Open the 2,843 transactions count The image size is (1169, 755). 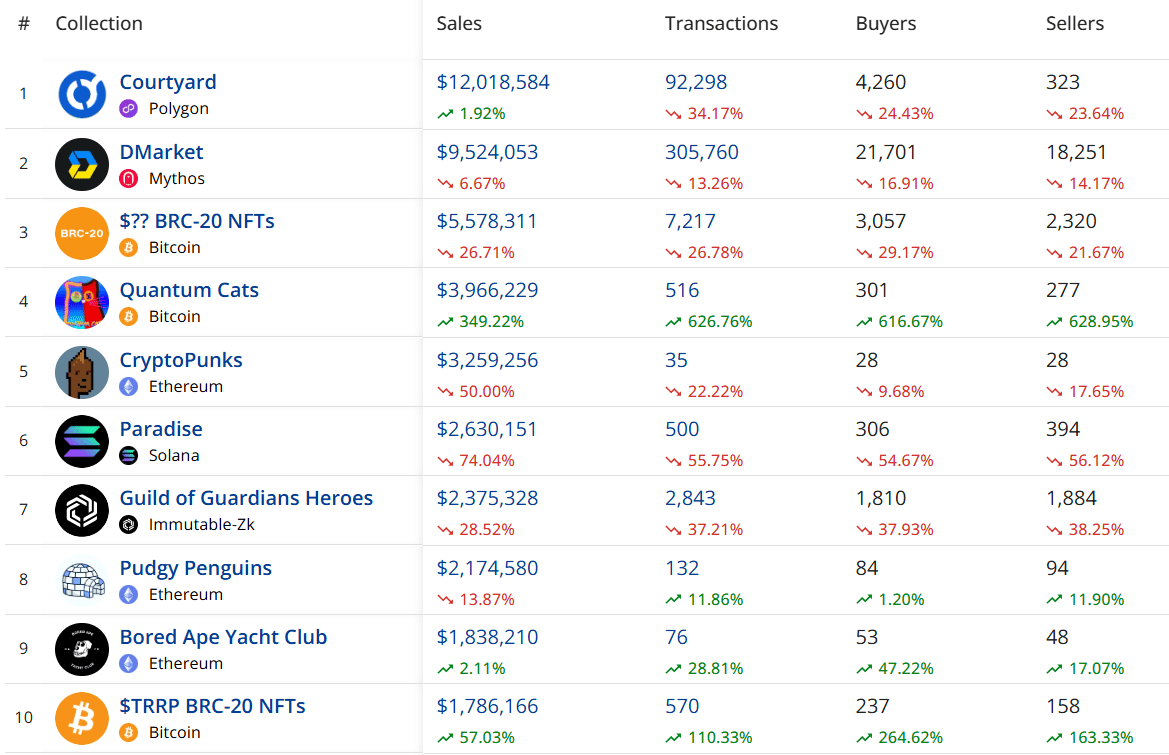click(x=690, y=498)
